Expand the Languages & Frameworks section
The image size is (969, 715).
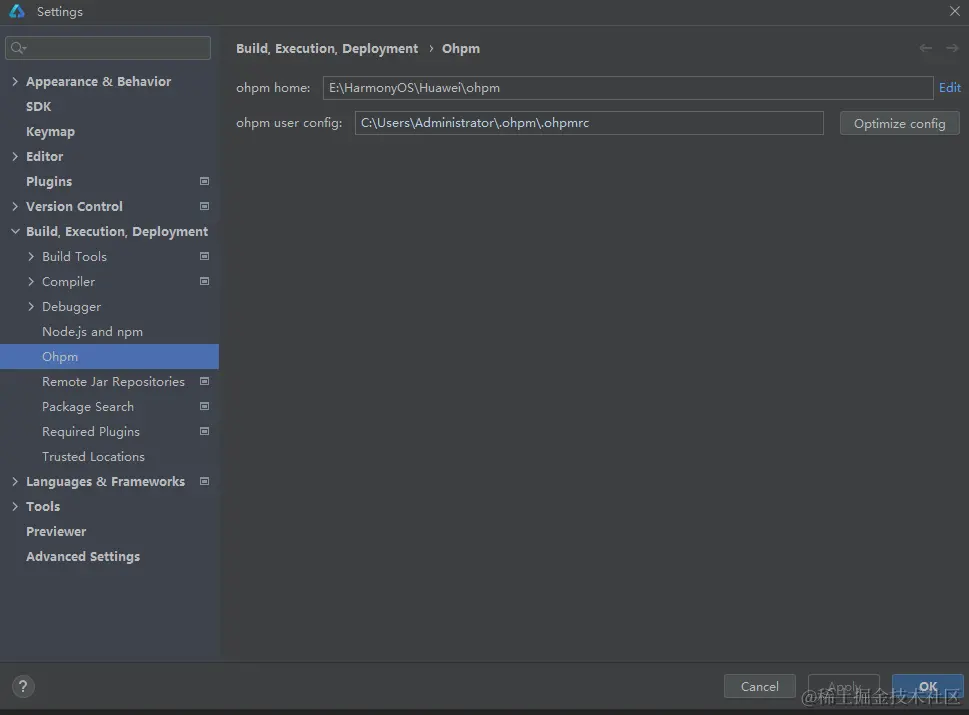[x=15, y=481]
